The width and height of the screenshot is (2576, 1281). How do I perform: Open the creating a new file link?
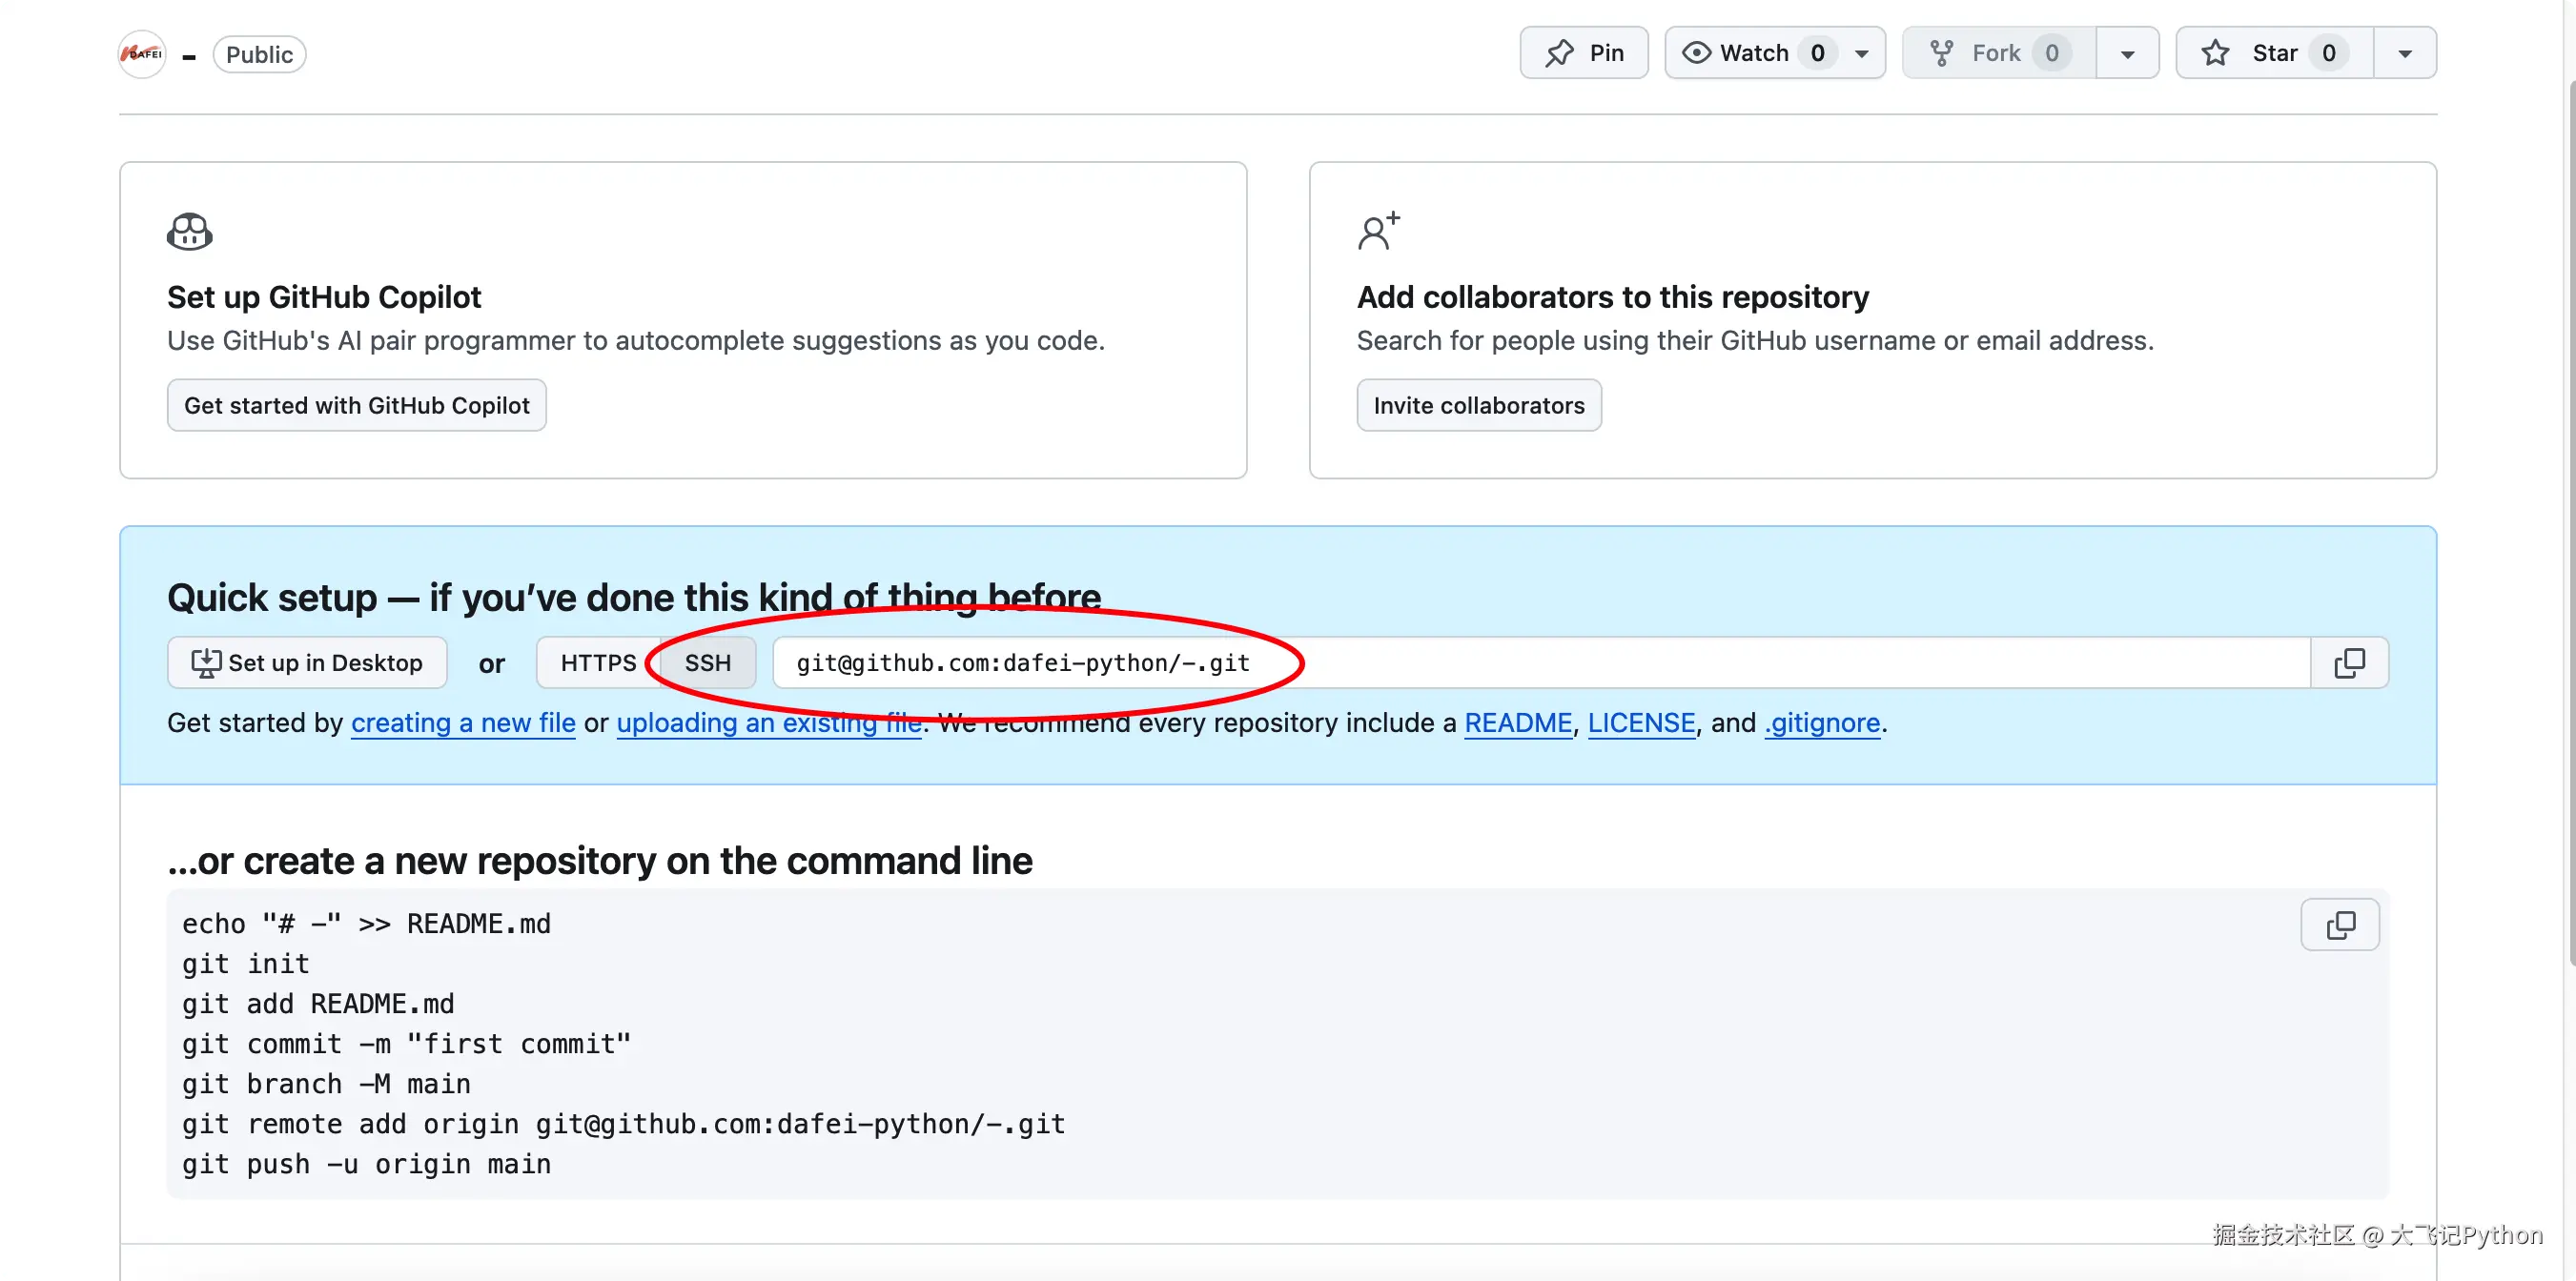tap(463, 723)
